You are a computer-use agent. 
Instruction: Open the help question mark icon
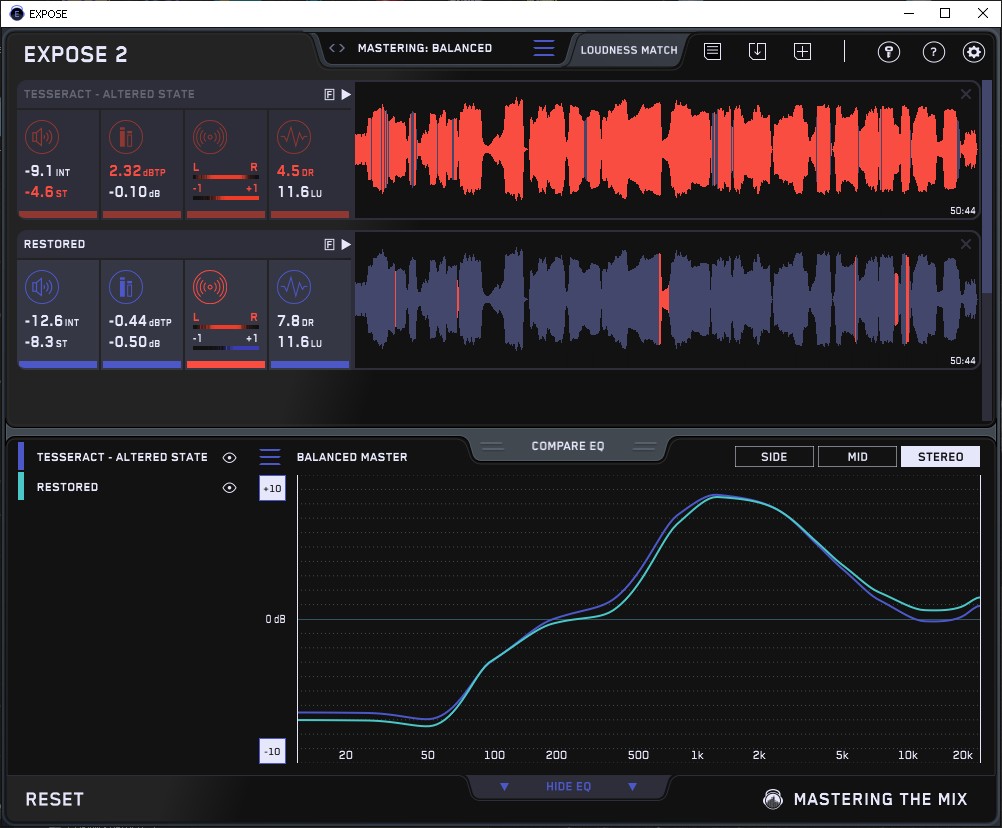click(x=933, y=52)
